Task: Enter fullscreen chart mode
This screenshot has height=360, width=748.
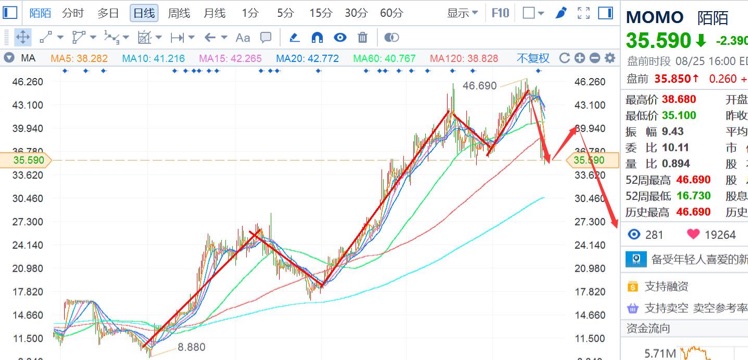Action: (x=584, y=13)
